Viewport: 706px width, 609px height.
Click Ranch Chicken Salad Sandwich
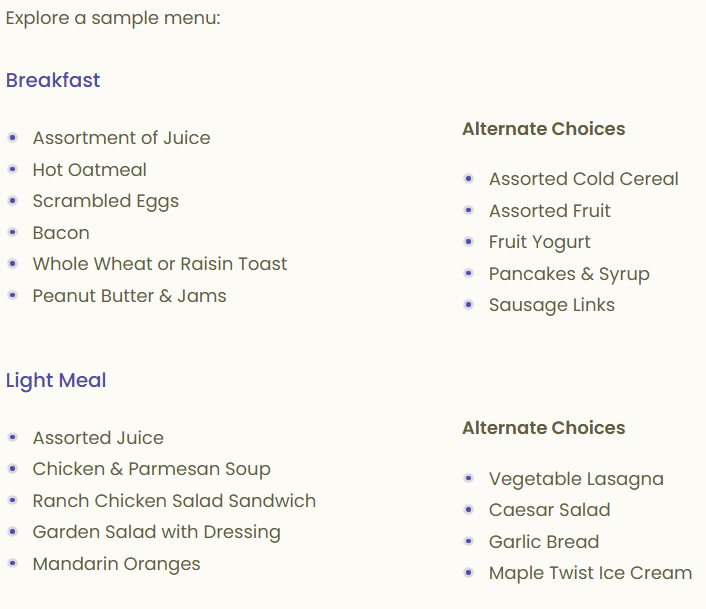(174, 501)
